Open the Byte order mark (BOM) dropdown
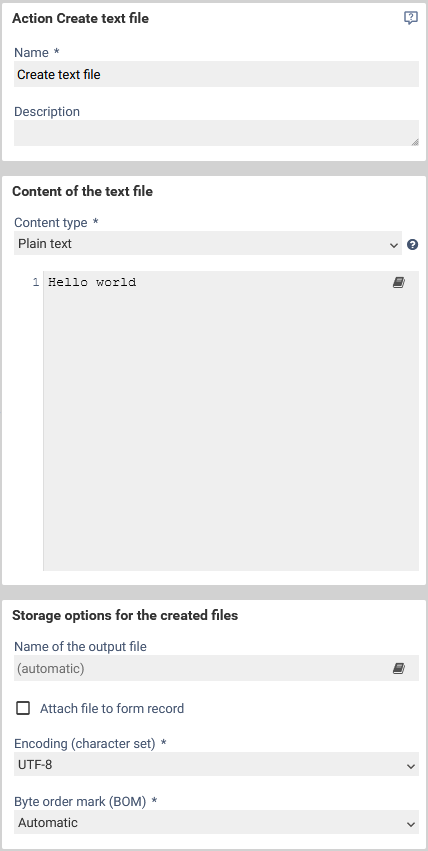This screenshot has height=851, width=428. click(216, 823)
